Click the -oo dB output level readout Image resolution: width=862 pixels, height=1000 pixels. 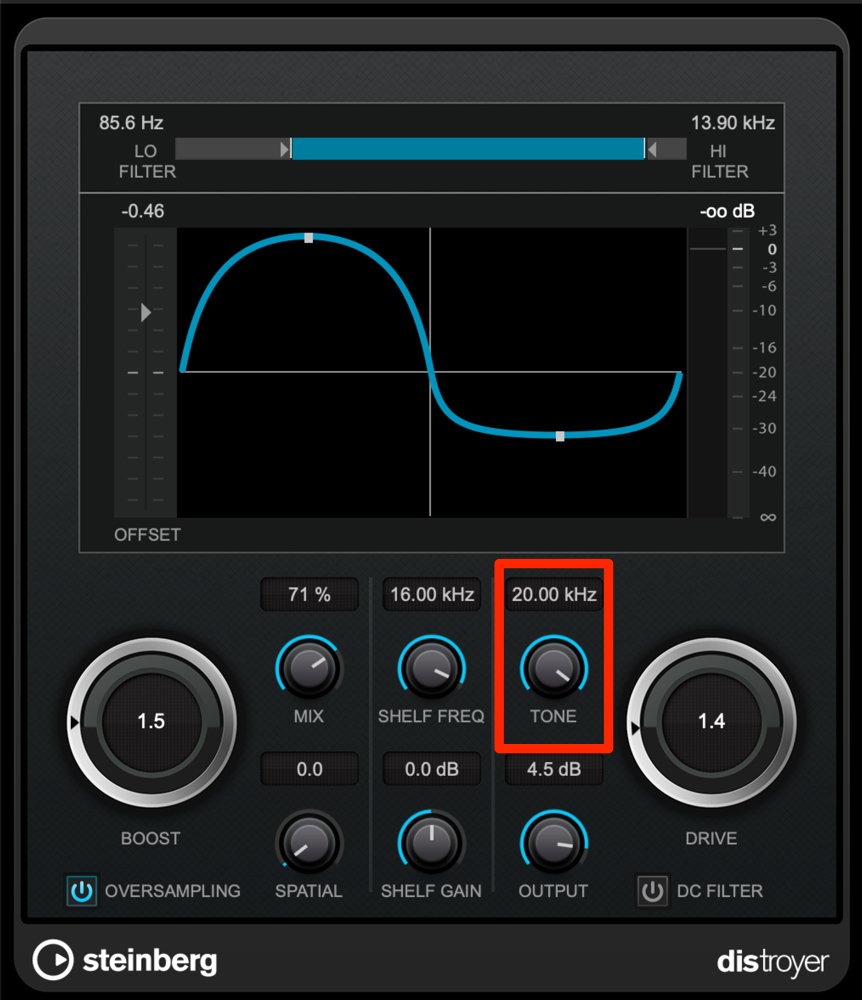point(727,211)
